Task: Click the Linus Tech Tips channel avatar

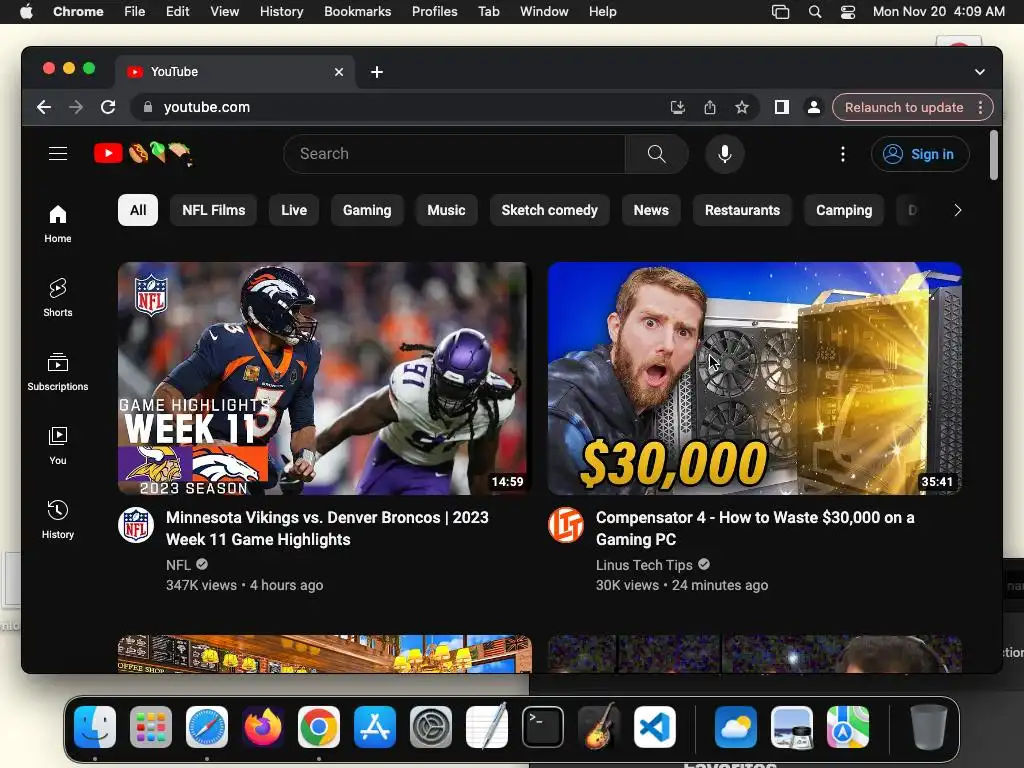Action: click(x=566, y=525)
